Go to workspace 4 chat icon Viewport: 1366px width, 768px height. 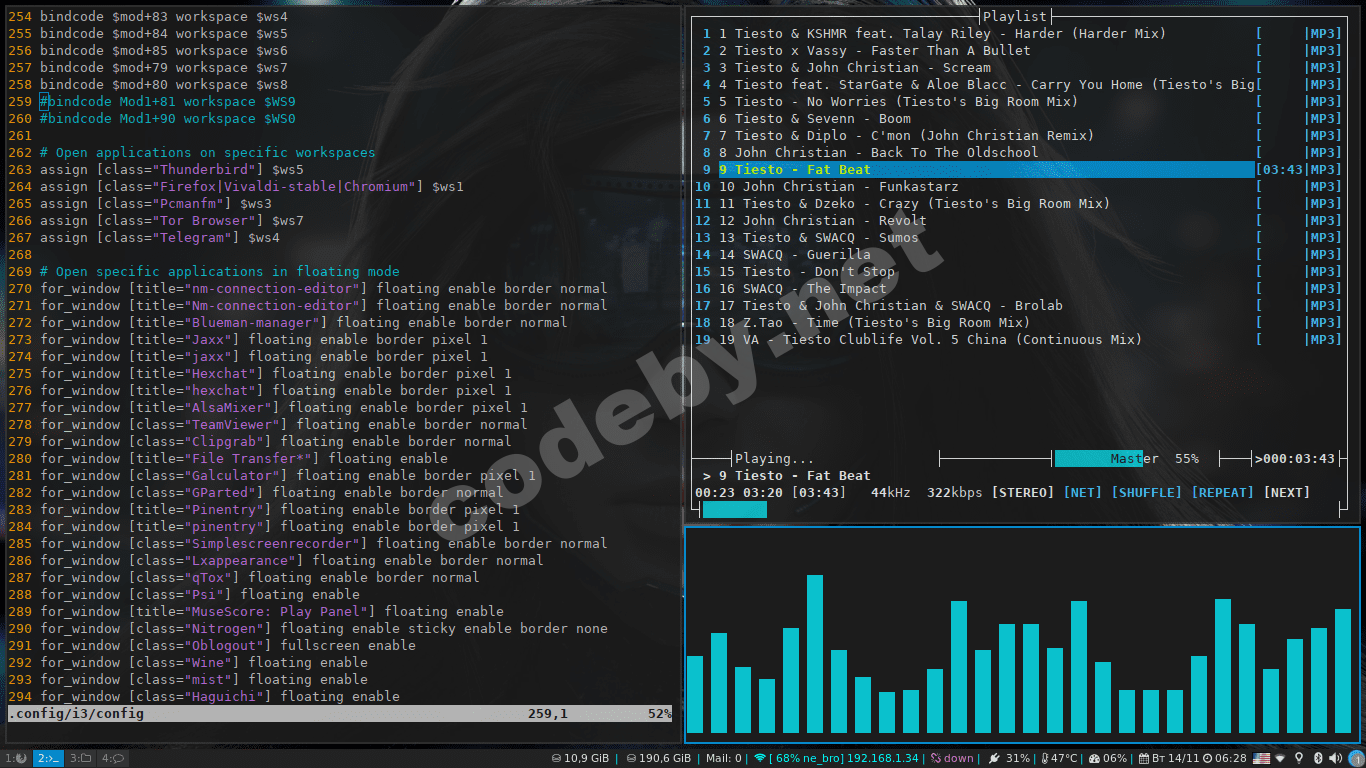113,758
